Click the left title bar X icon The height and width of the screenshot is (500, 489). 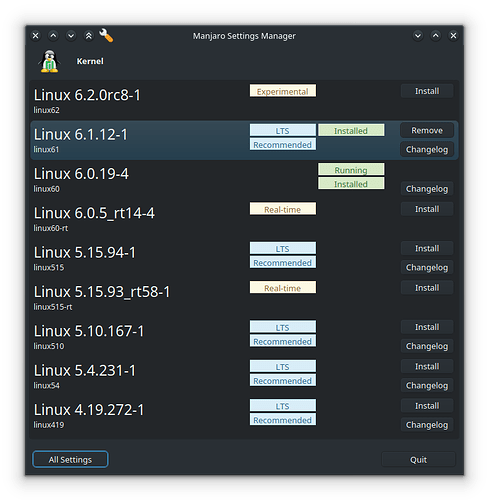36,35
